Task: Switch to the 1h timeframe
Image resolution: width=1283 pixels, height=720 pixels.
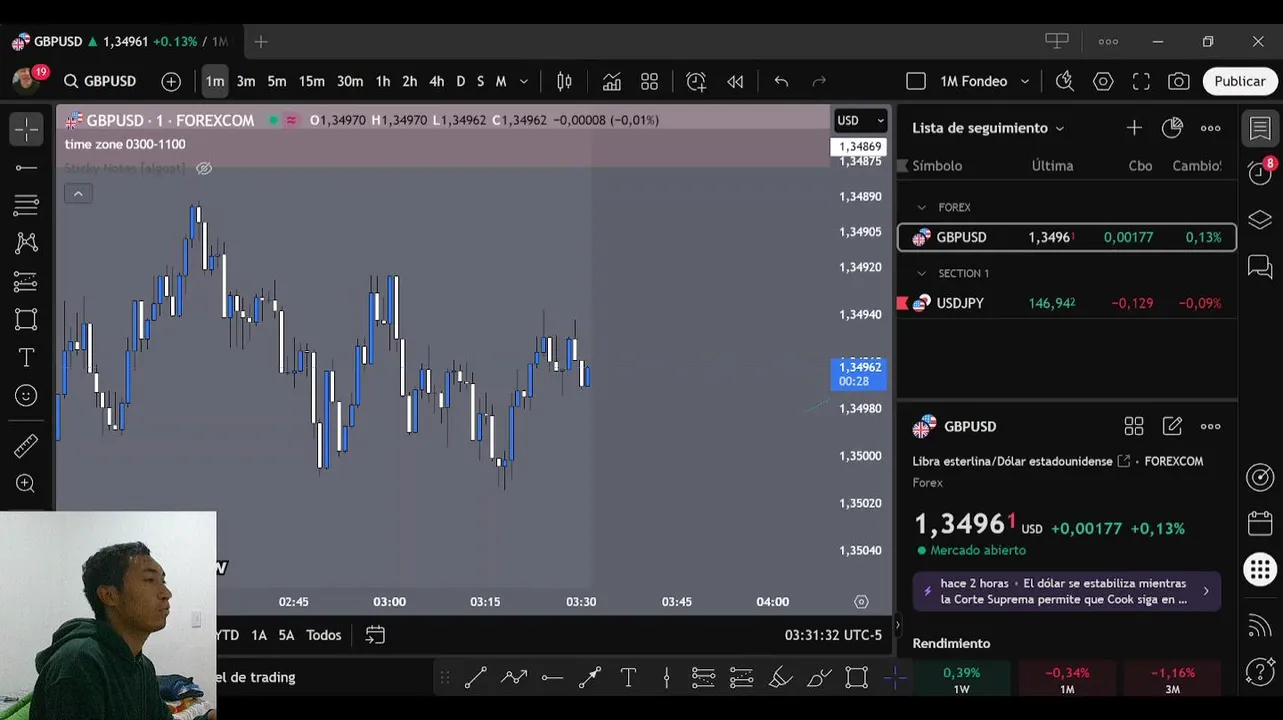Action: [x=383, y=81]
